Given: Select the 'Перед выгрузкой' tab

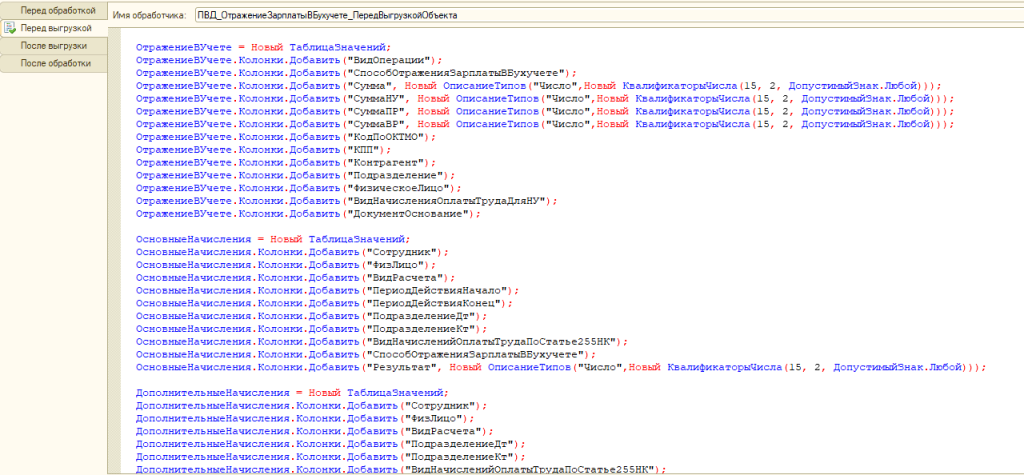Looking at the screenshot, I should (56, 28).
